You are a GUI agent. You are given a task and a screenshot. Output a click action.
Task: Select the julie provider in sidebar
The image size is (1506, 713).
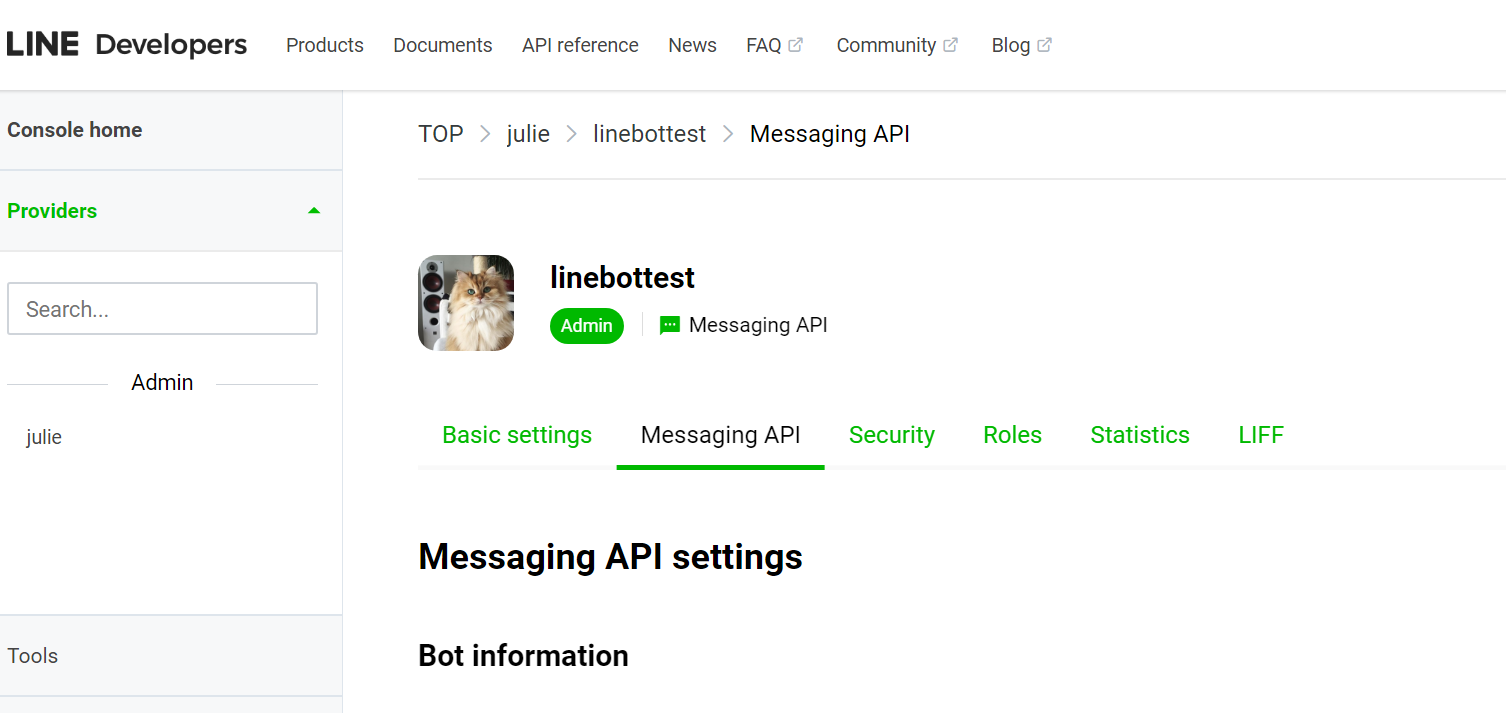pyautogui.click(x=44, y=437)
